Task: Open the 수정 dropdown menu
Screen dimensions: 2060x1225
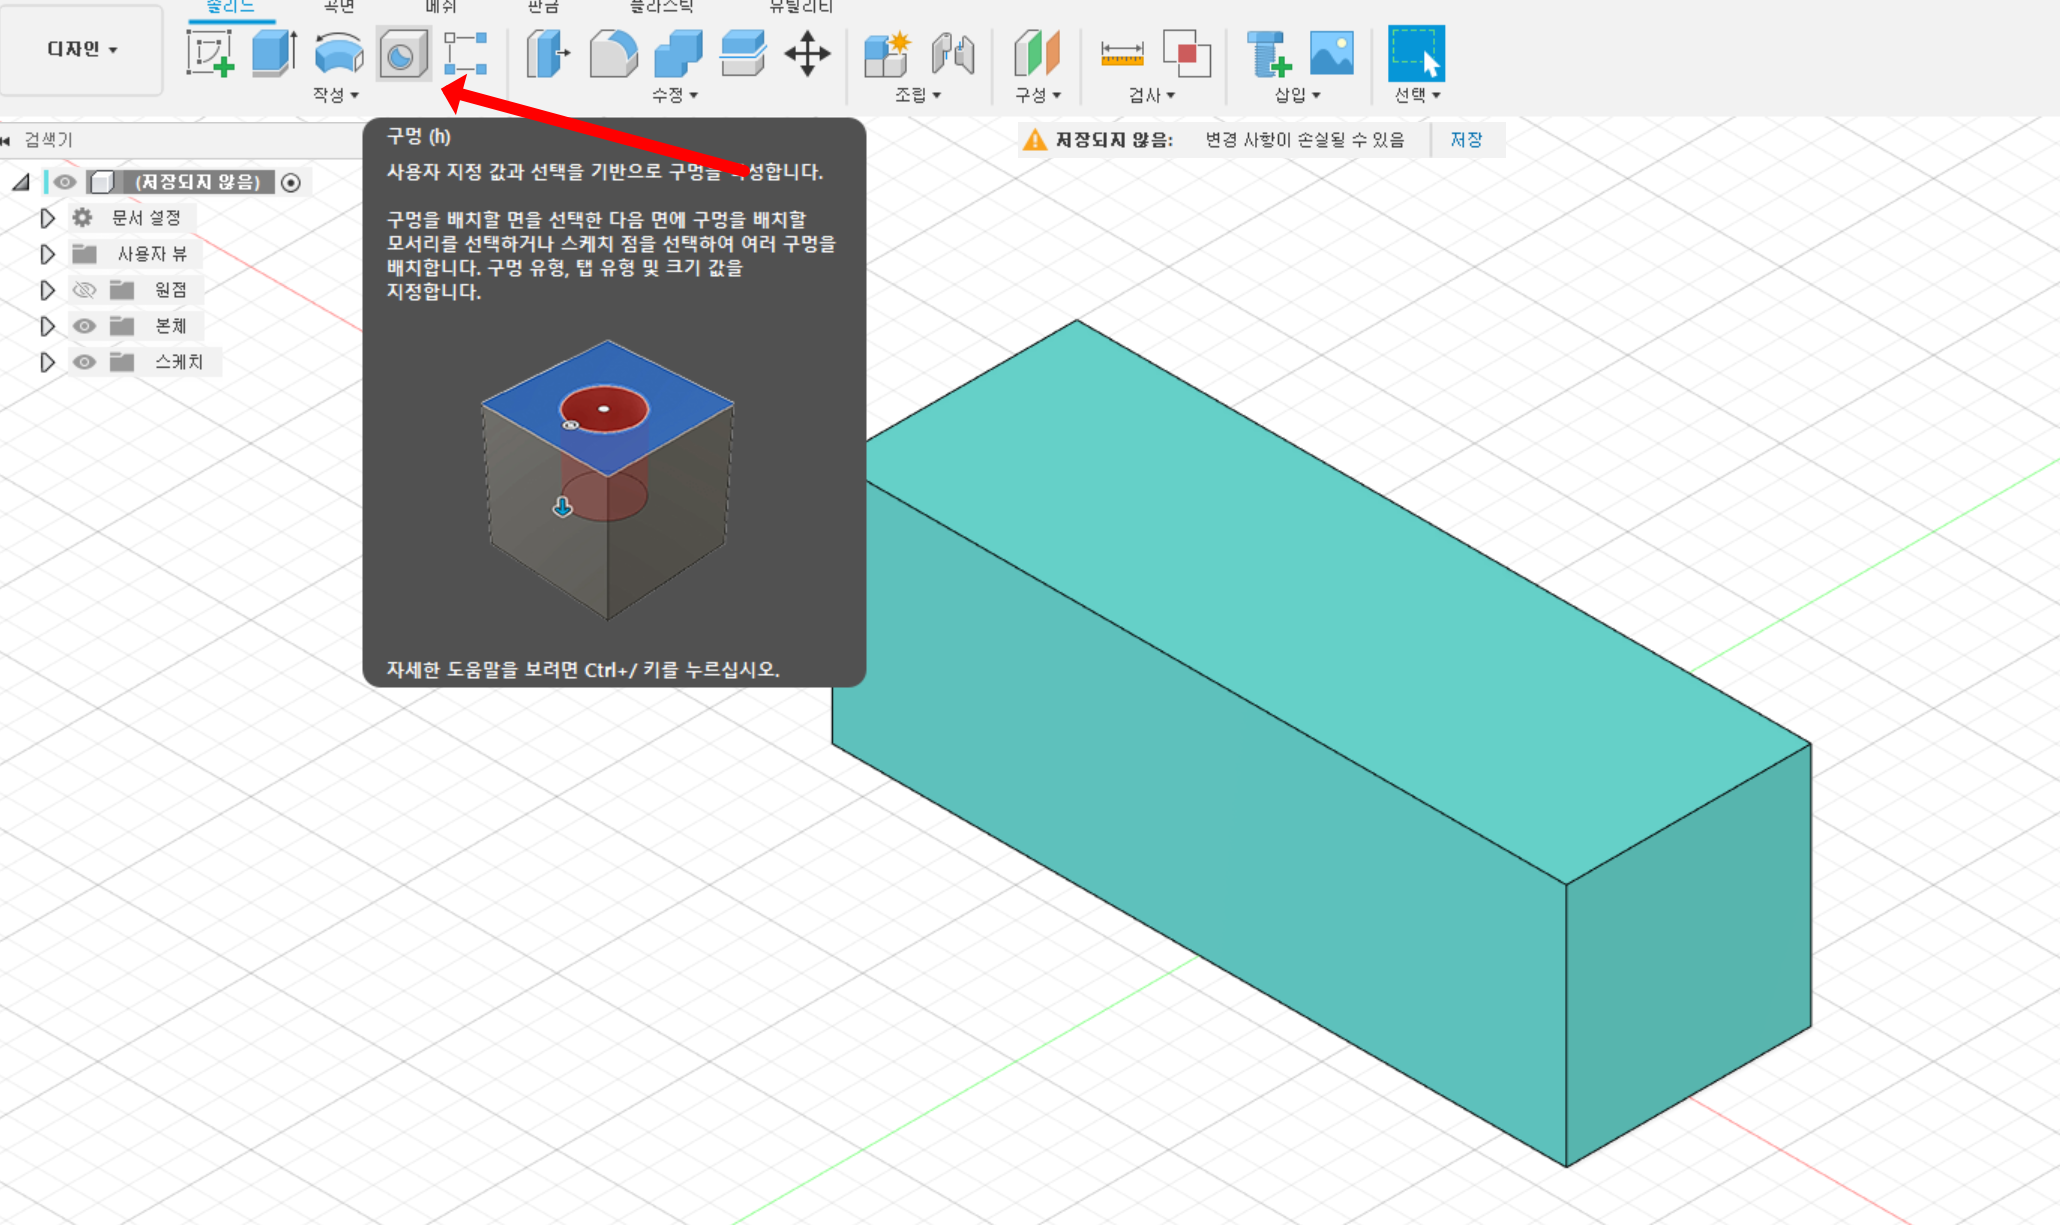Action: click(x=674, y=95)
